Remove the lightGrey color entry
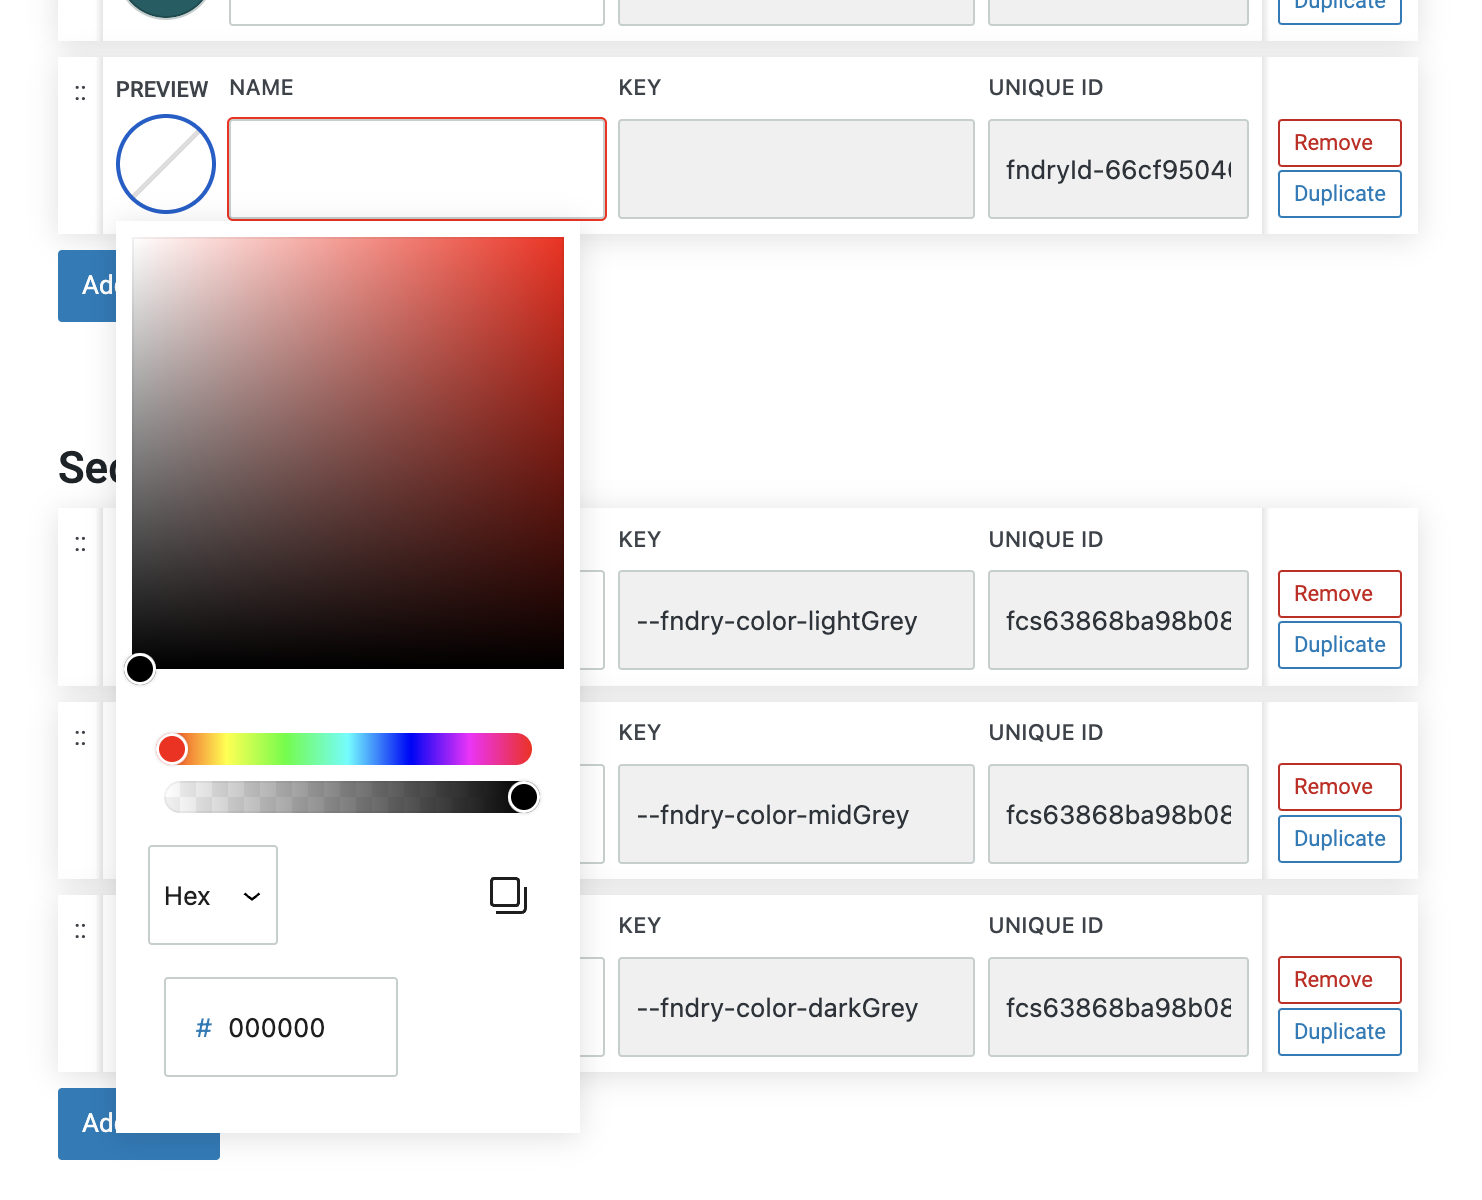This screenshot has width=1482, height=1200. click(1339, 594)
